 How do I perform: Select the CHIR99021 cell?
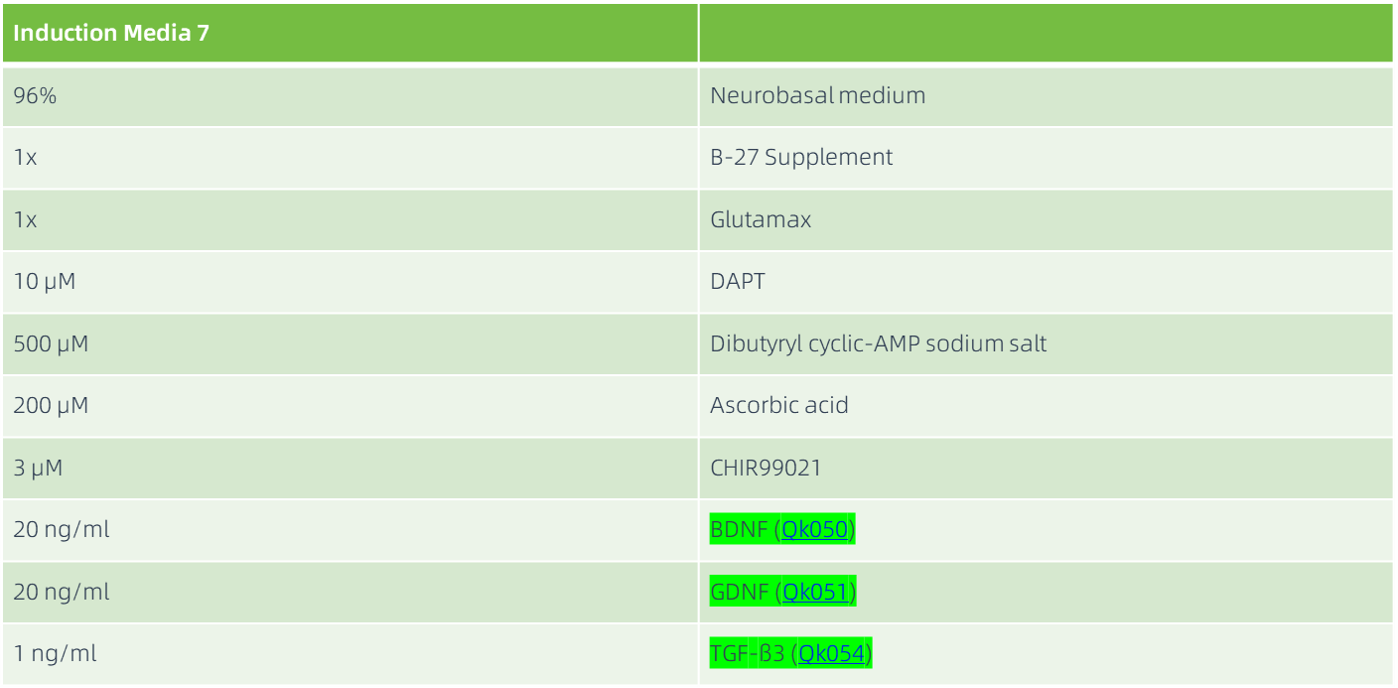[x=765, y=468]
